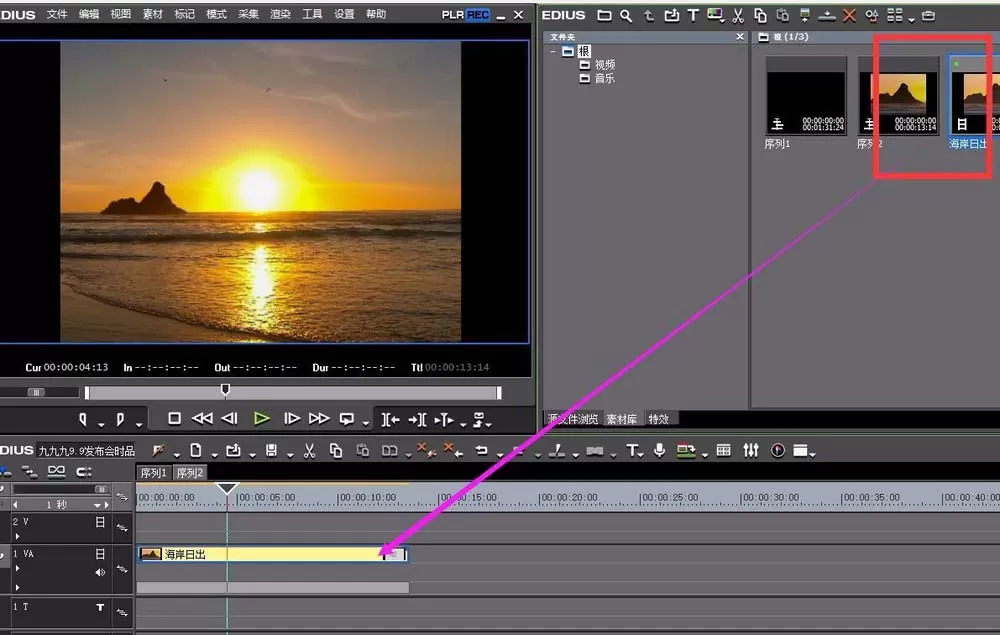The image size is (1000, 635).
Task: Toggle the video channel icon on 2 V track
Action: [x=100, y=522]
